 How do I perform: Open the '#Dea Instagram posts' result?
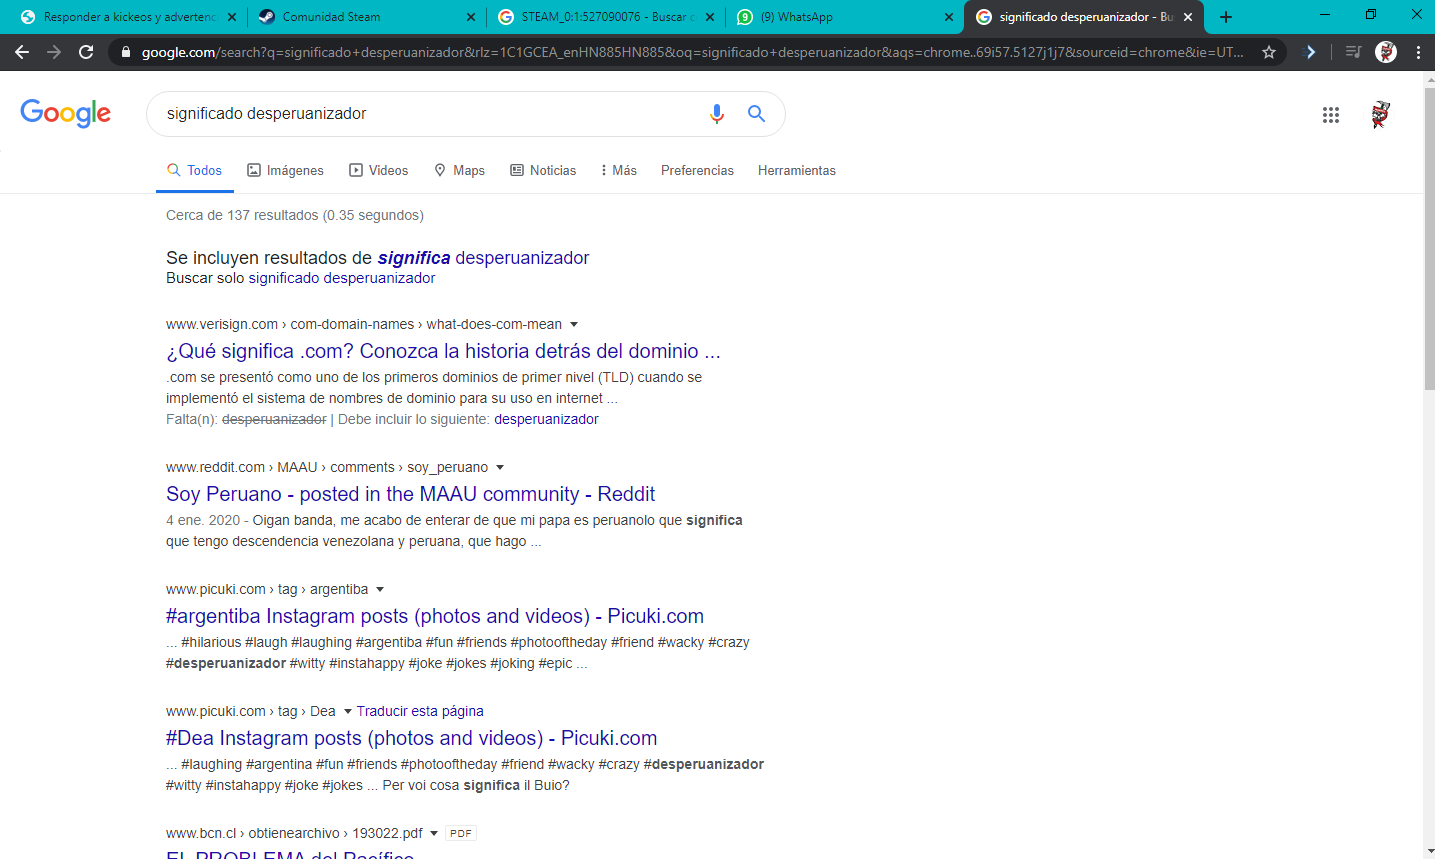coord(411,738)
